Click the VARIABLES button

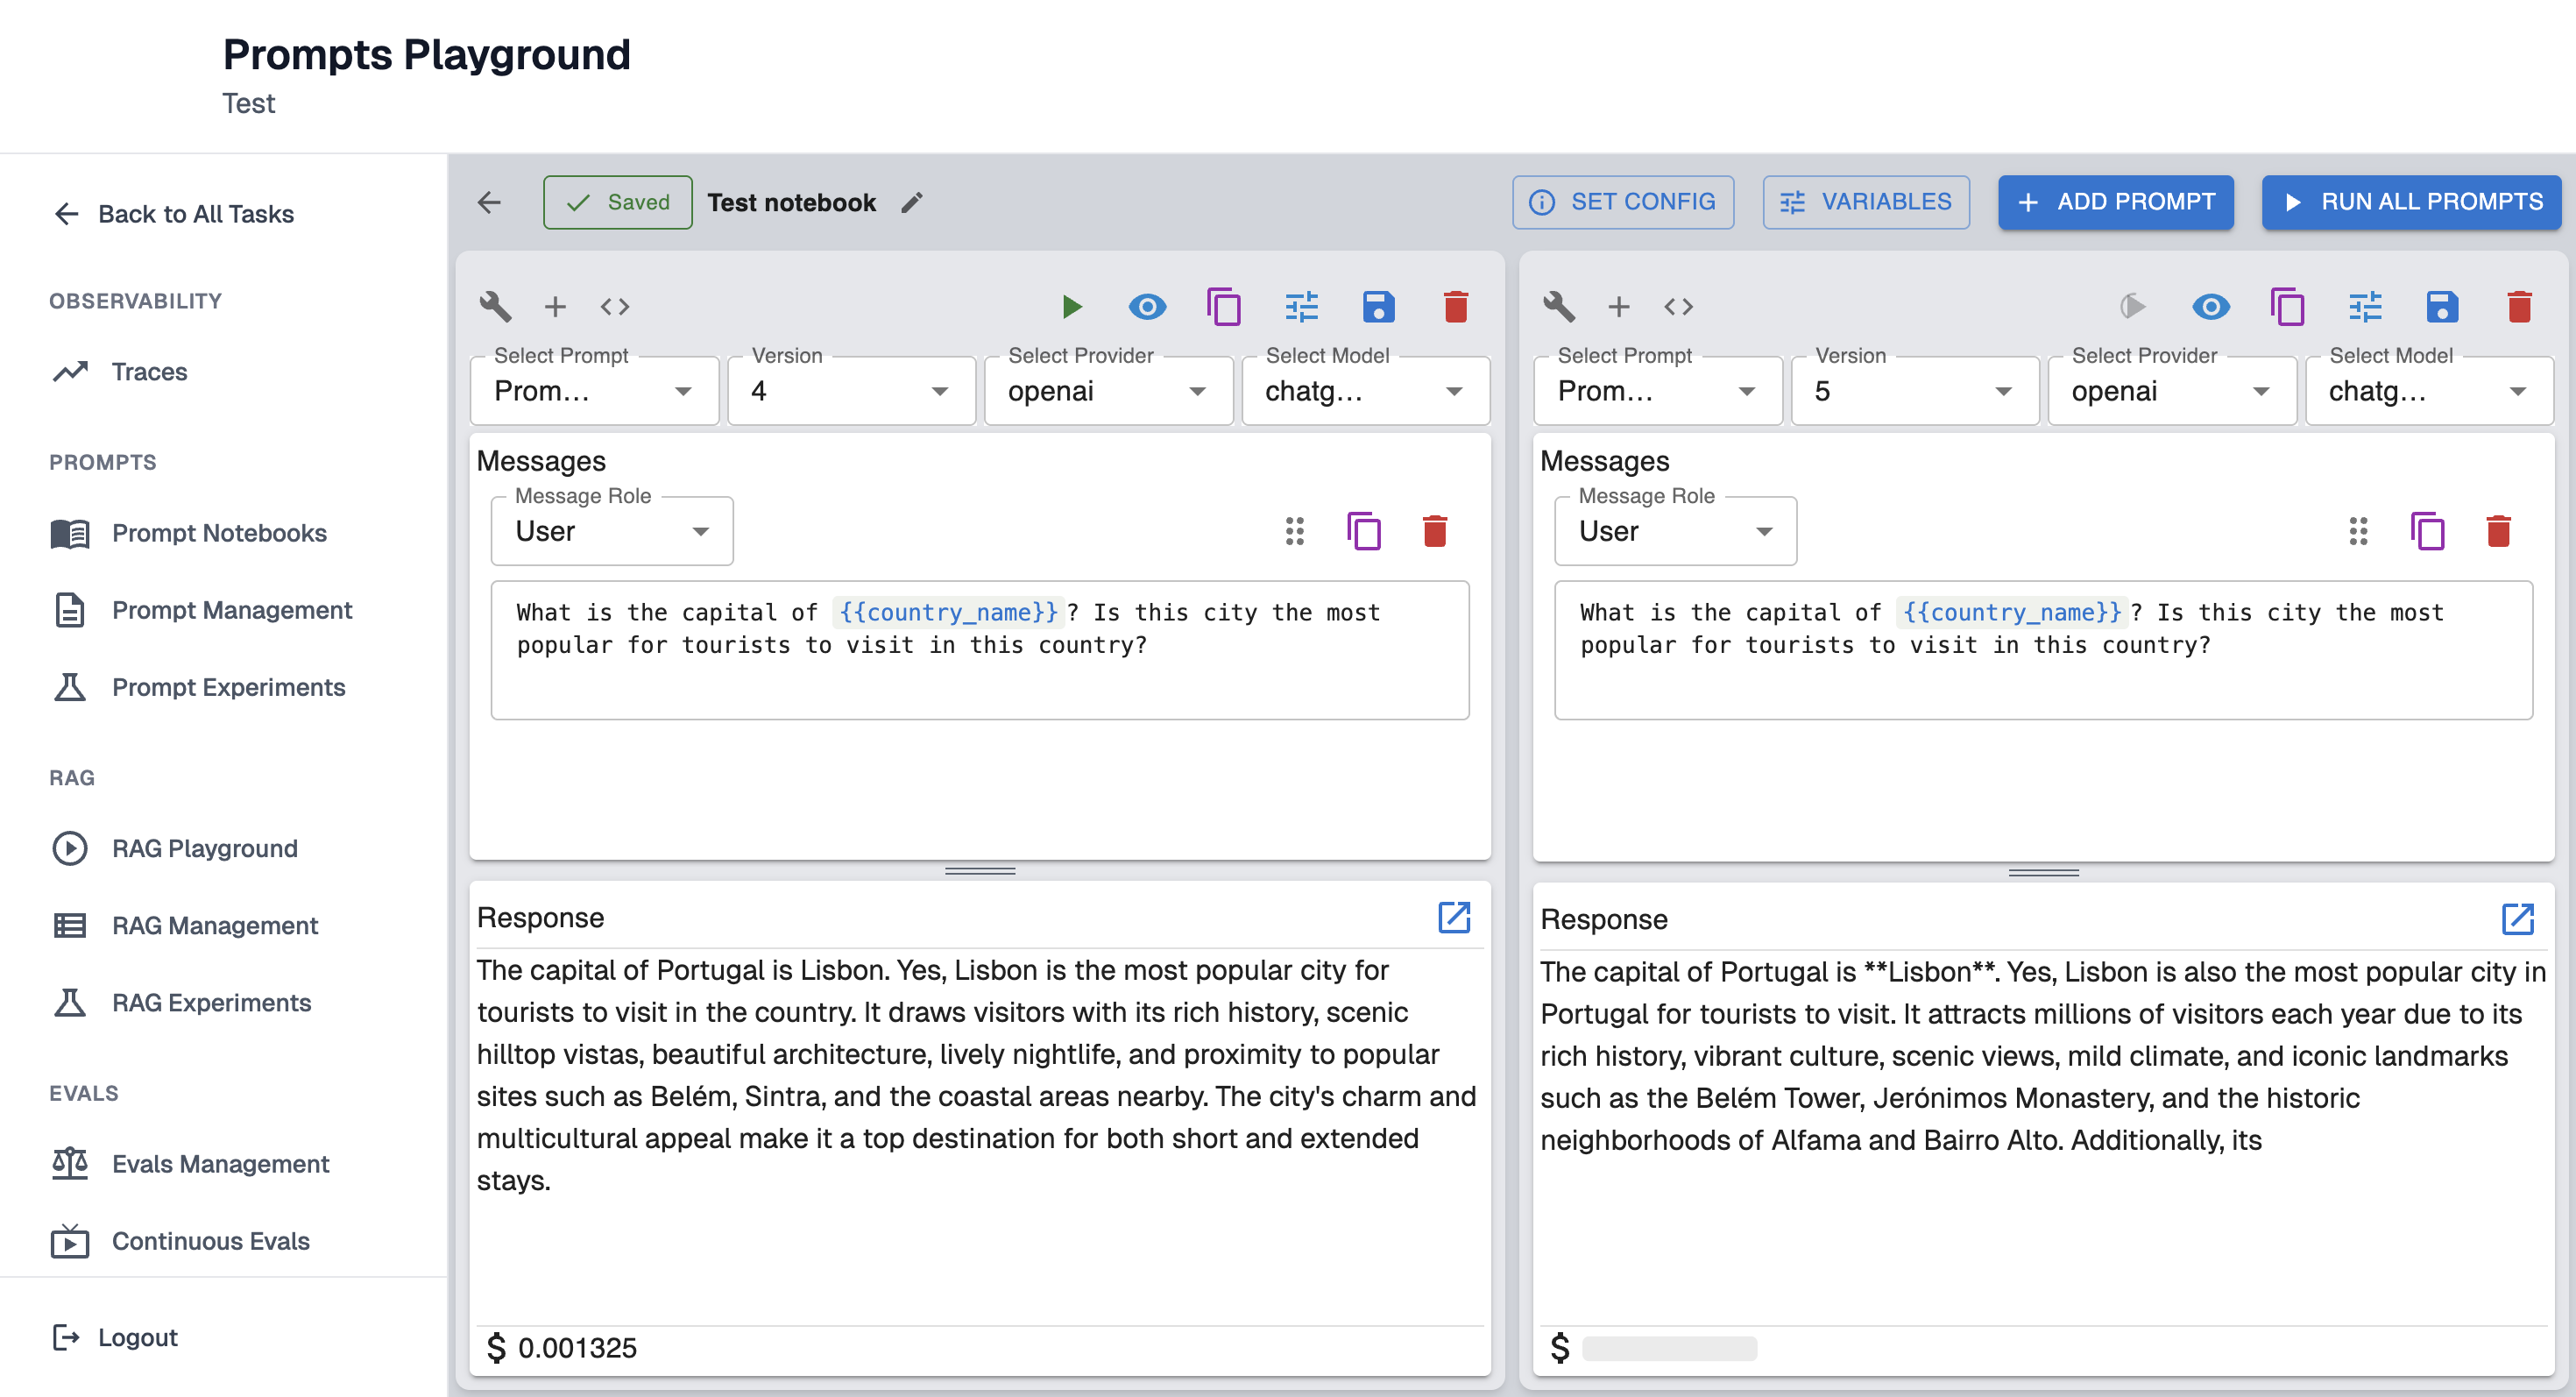tap(1865, 202)
